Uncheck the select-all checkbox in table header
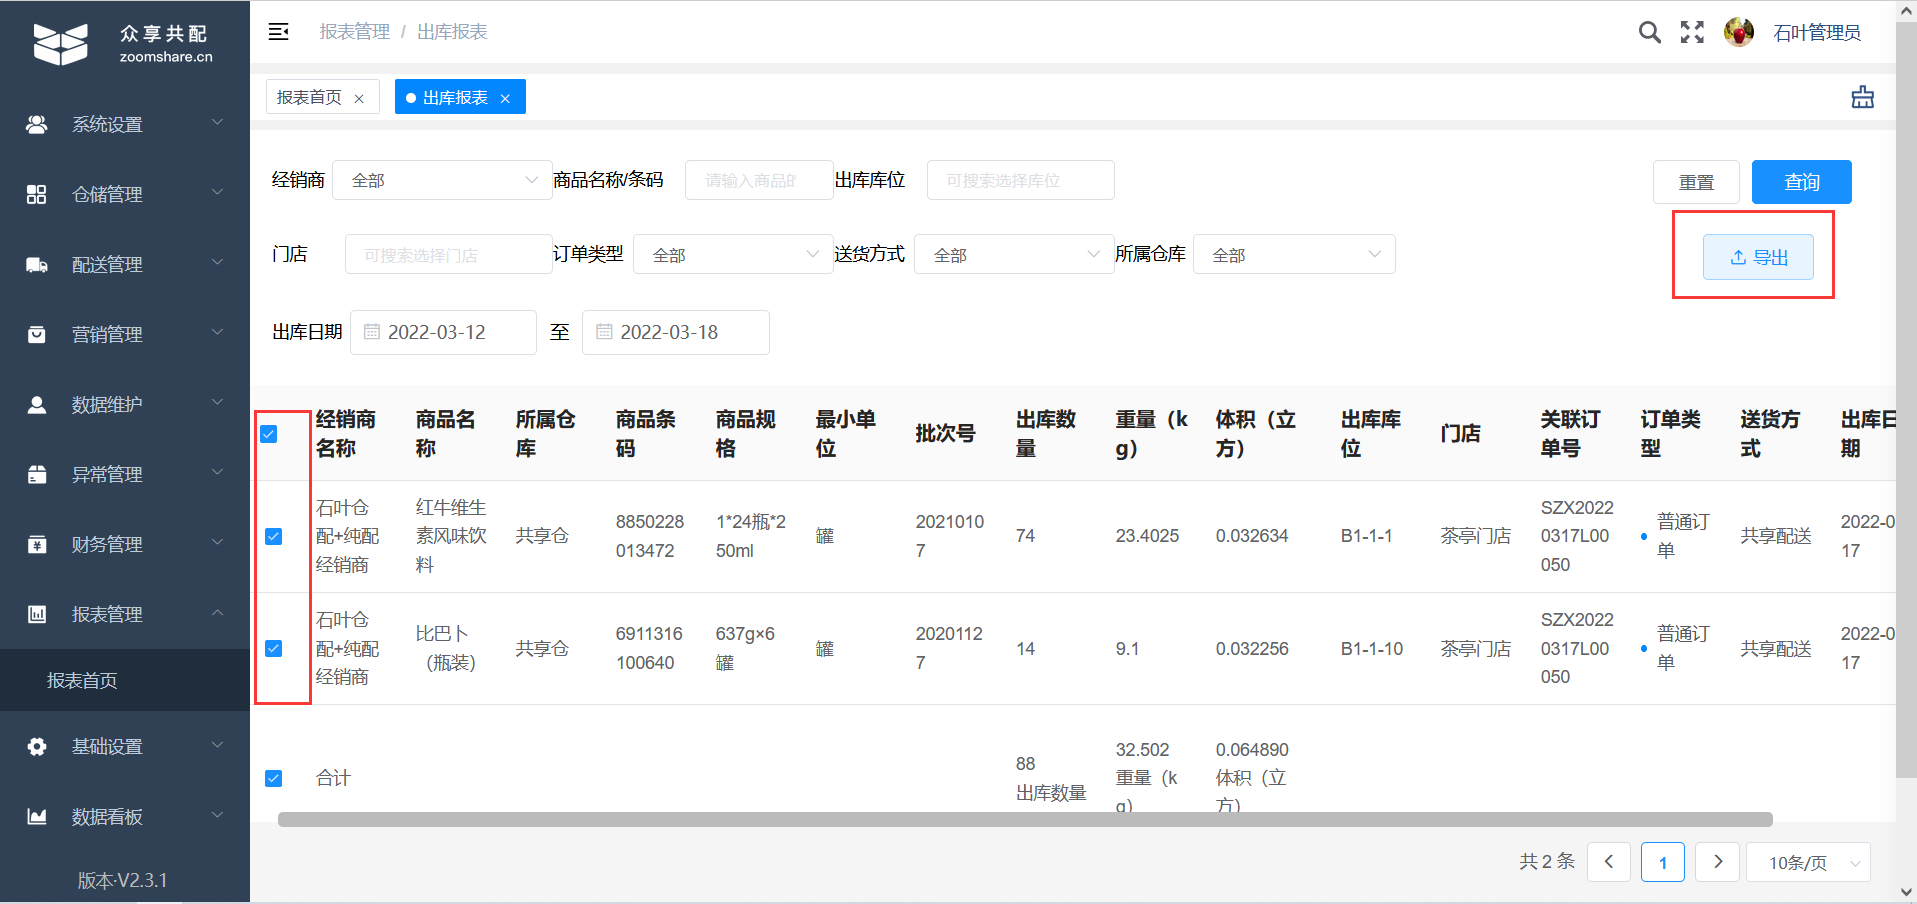Viewport: 1917px width, 904px height. (270, 434)
